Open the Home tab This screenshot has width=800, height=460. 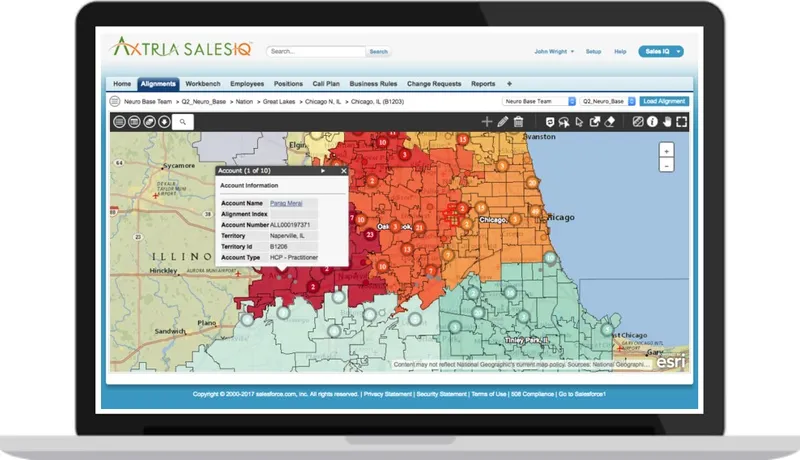pyautogui.click(x=122, y=84)
